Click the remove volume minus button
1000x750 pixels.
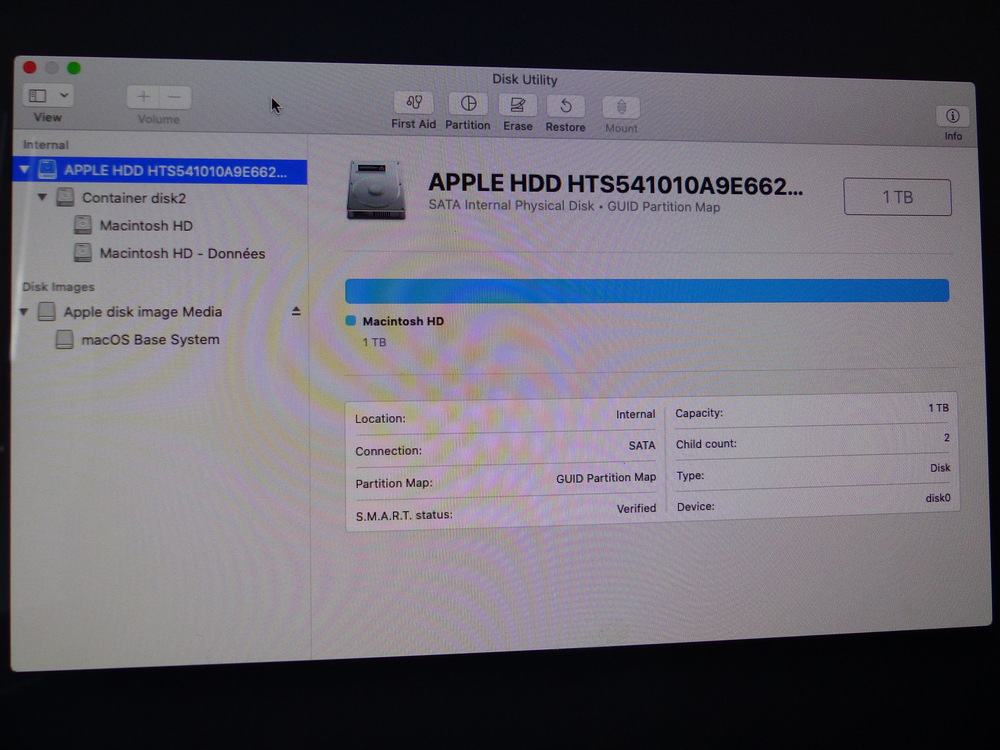175,98
